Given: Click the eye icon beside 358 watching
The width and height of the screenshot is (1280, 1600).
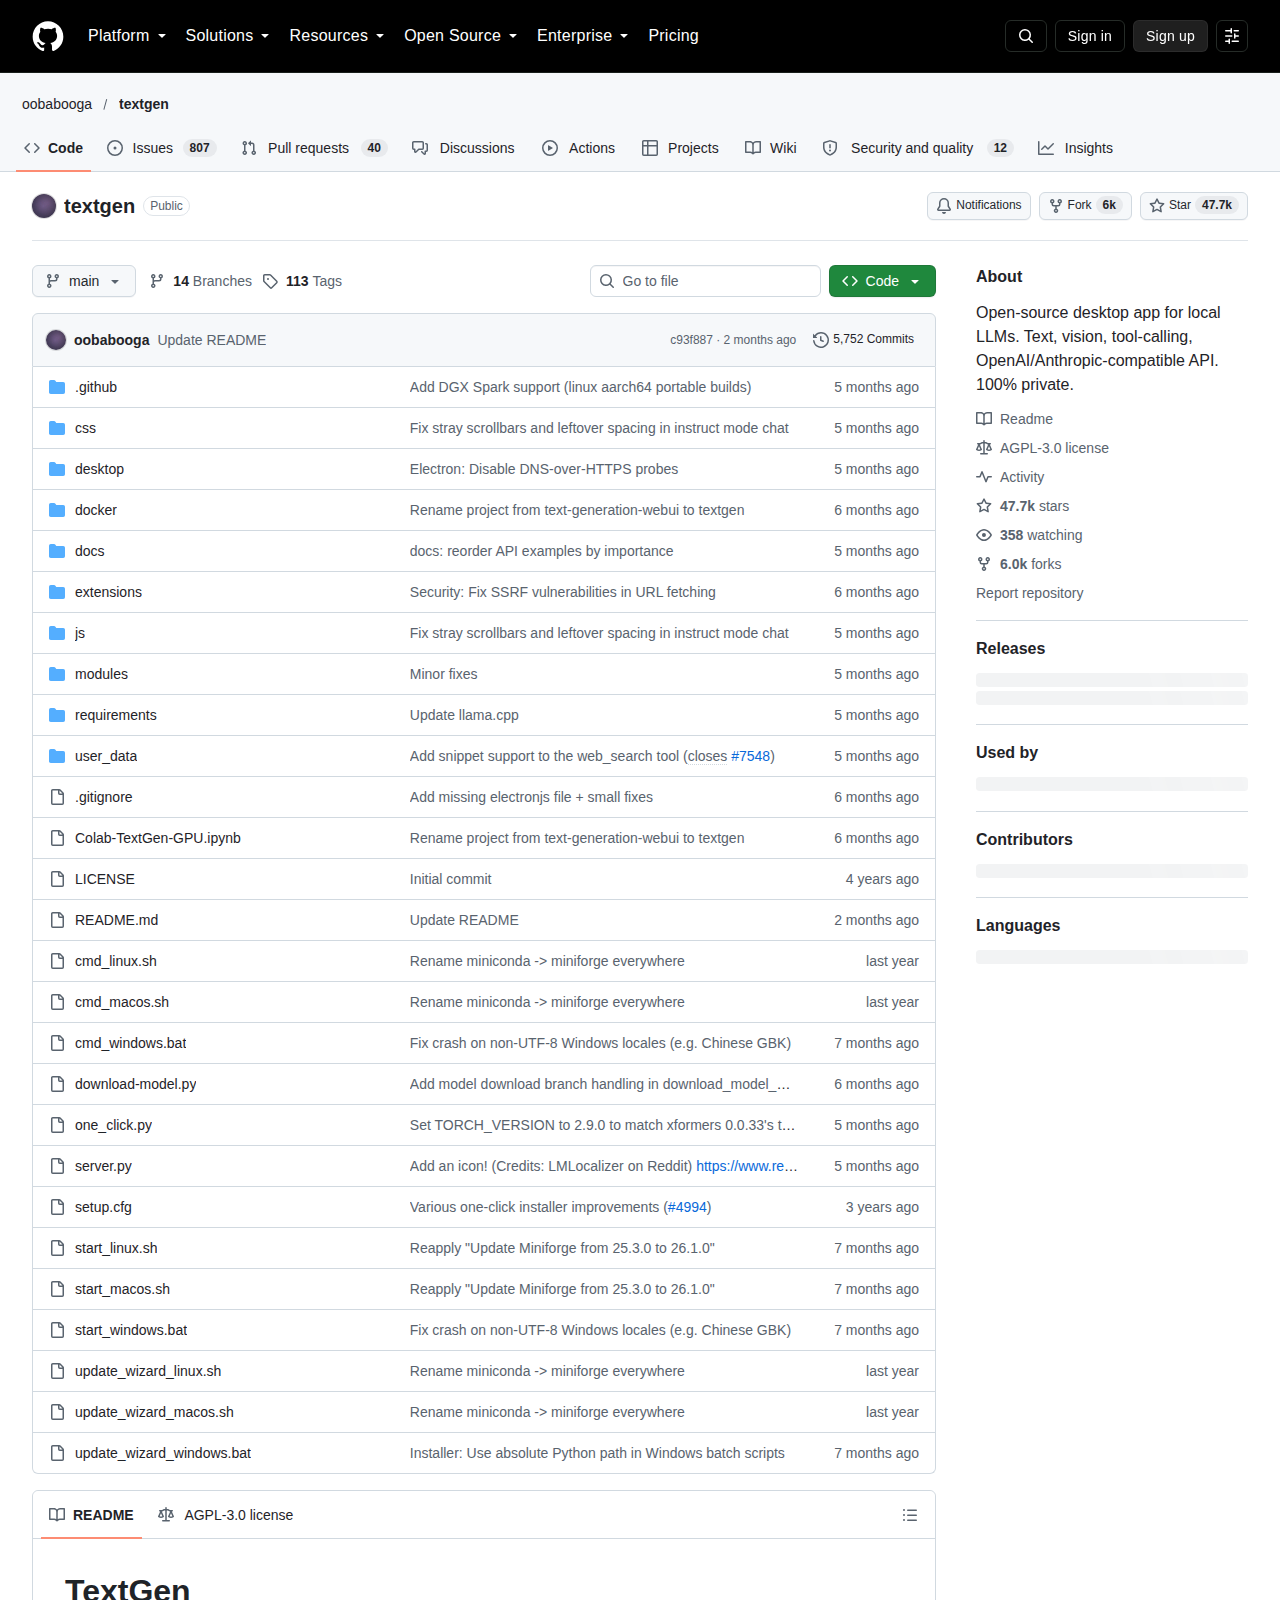Looking at the screenshot, I should (x=984, y=535).
